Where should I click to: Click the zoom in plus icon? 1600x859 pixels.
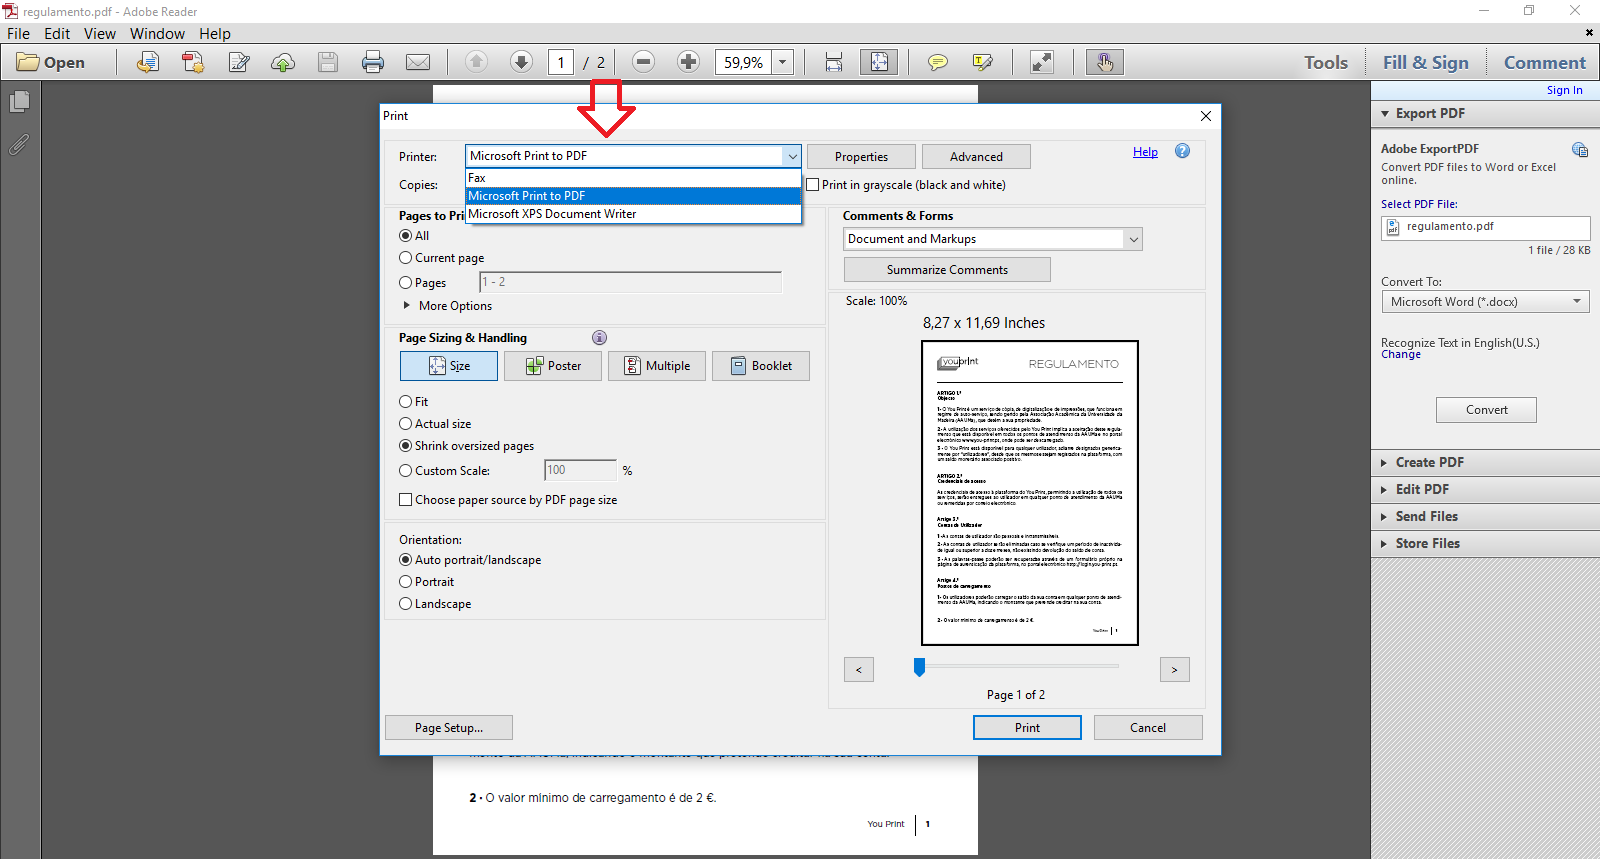point(688,62)
